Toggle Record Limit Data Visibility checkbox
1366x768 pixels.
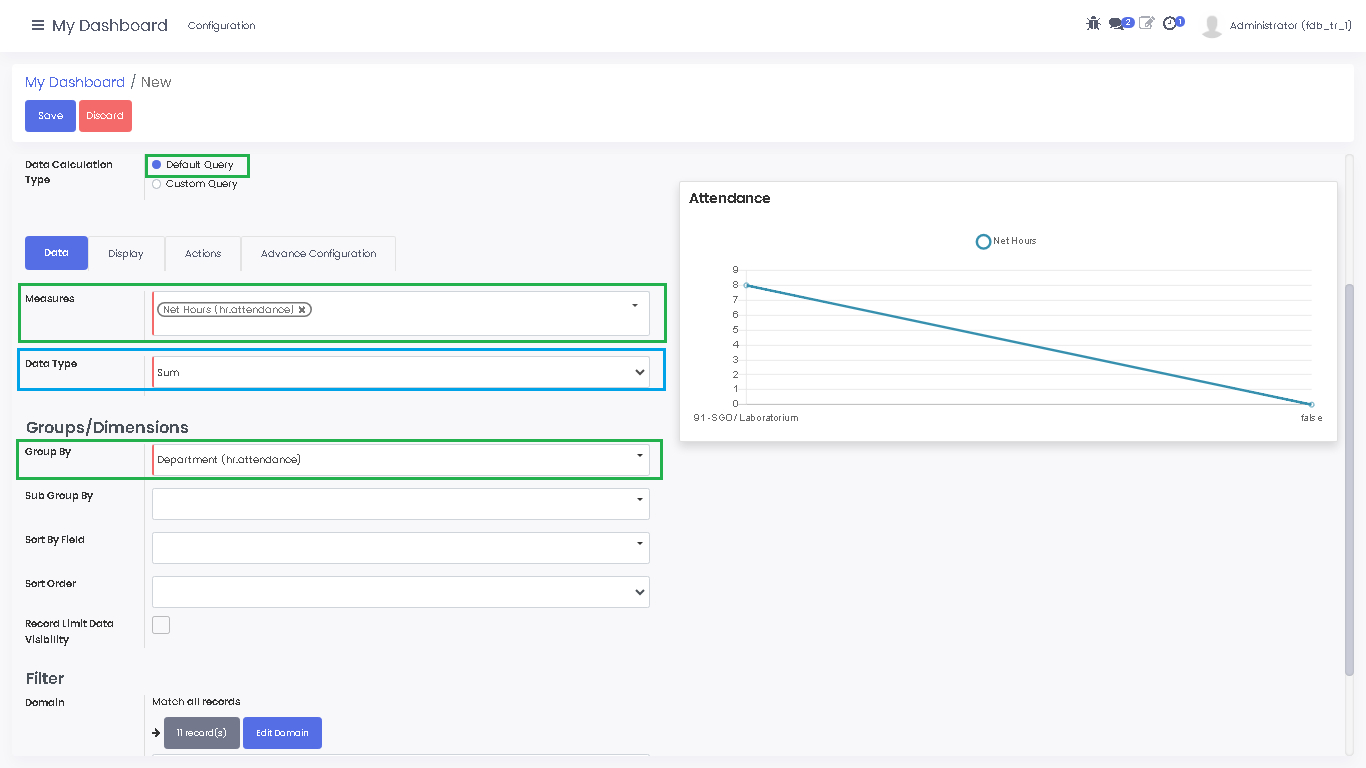[x=161, y=625]
